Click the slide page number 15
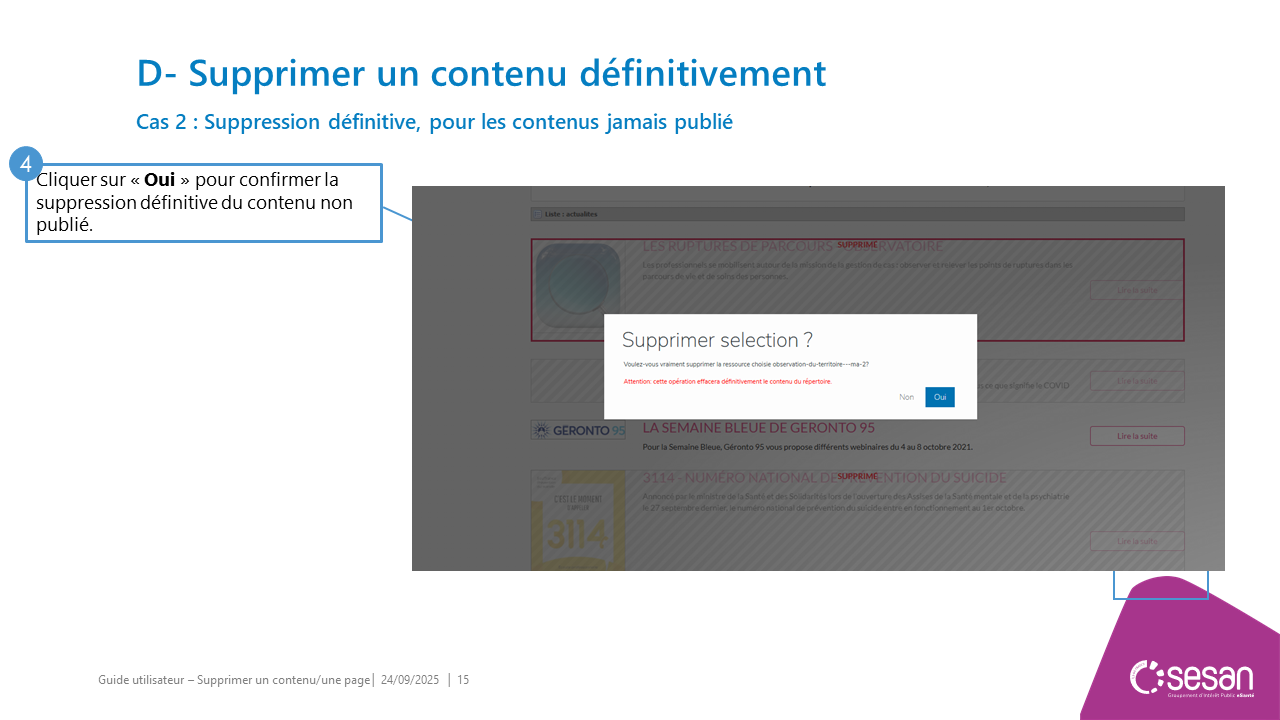The image size is (1280, 720). (463, 680)
